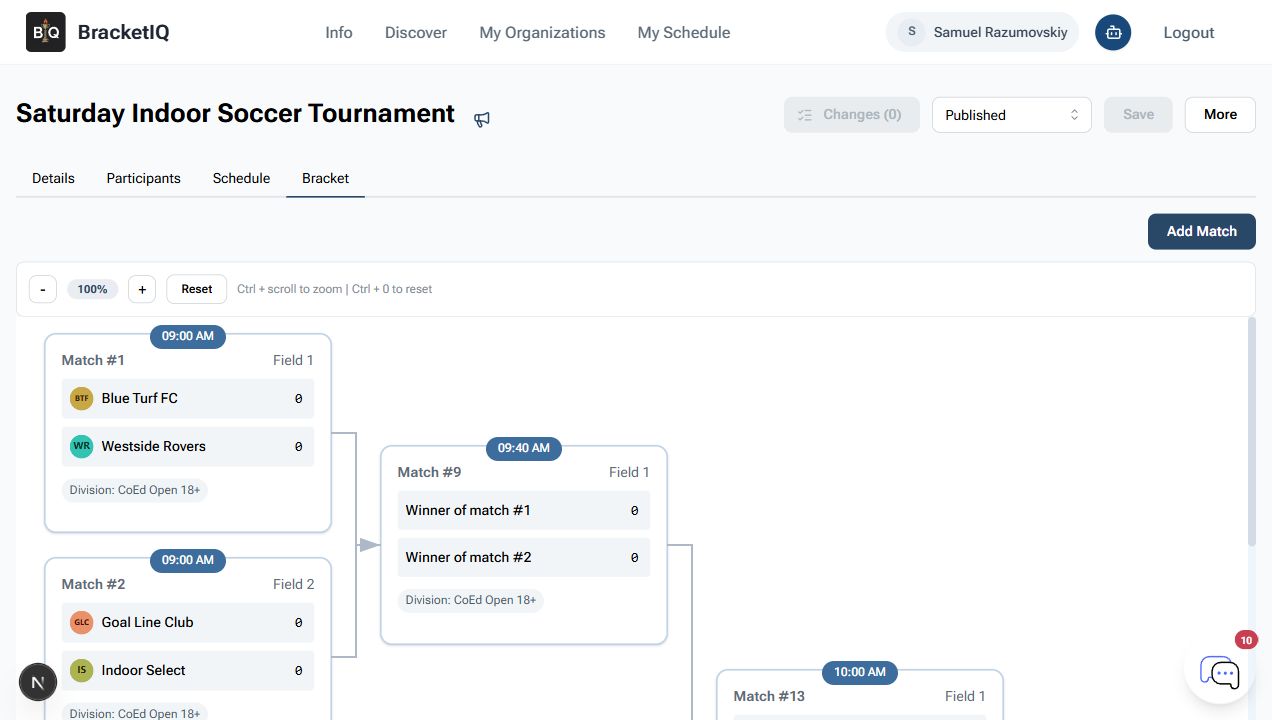The image size is (1272, 720).
Task: Switch to the Participants tab
Action: [144, 178]
